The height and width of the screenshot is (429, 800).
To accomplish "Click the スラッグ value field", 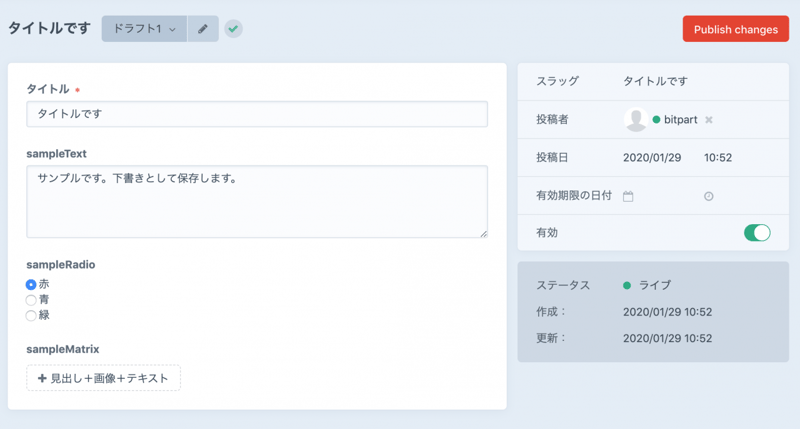I will (655, 81).
